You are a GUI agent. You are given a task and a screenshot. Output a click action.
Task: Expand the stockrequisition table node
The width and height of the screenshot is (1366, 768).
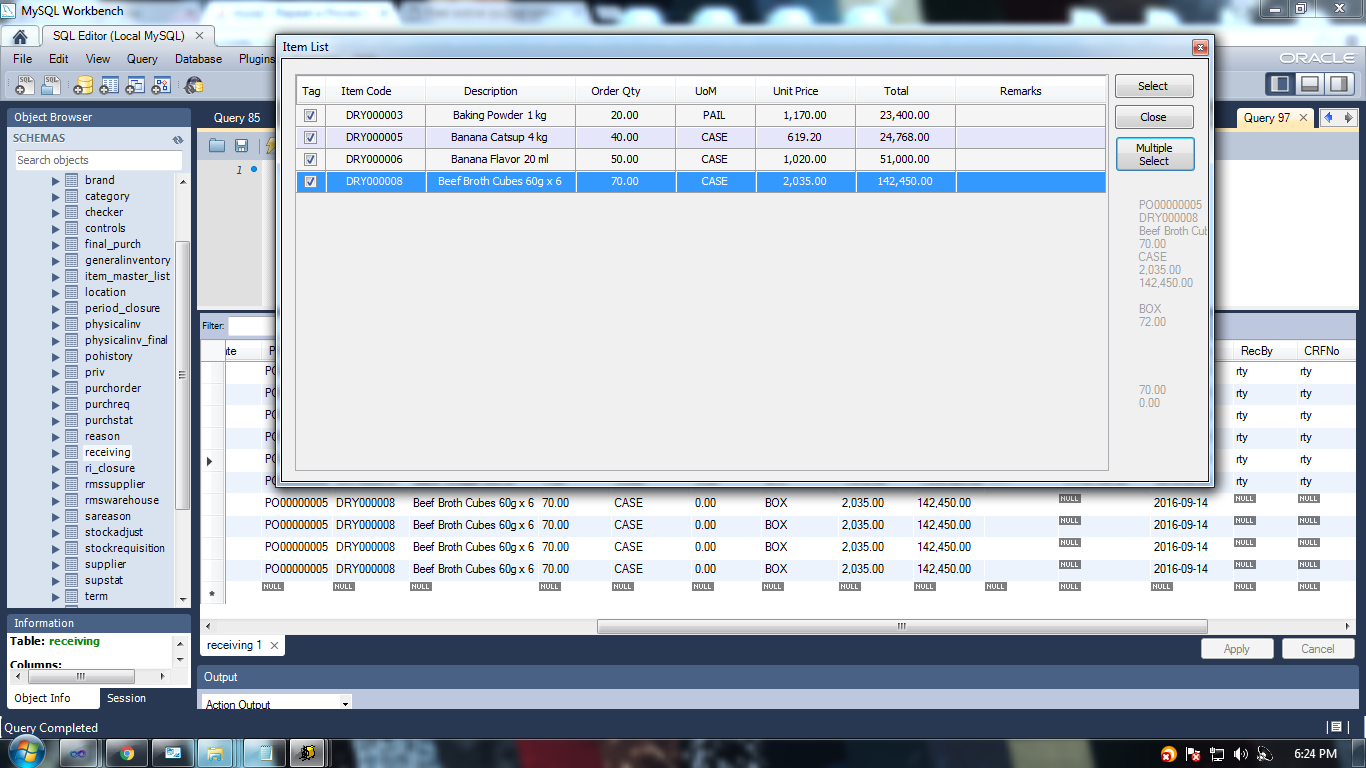[56, 549]
